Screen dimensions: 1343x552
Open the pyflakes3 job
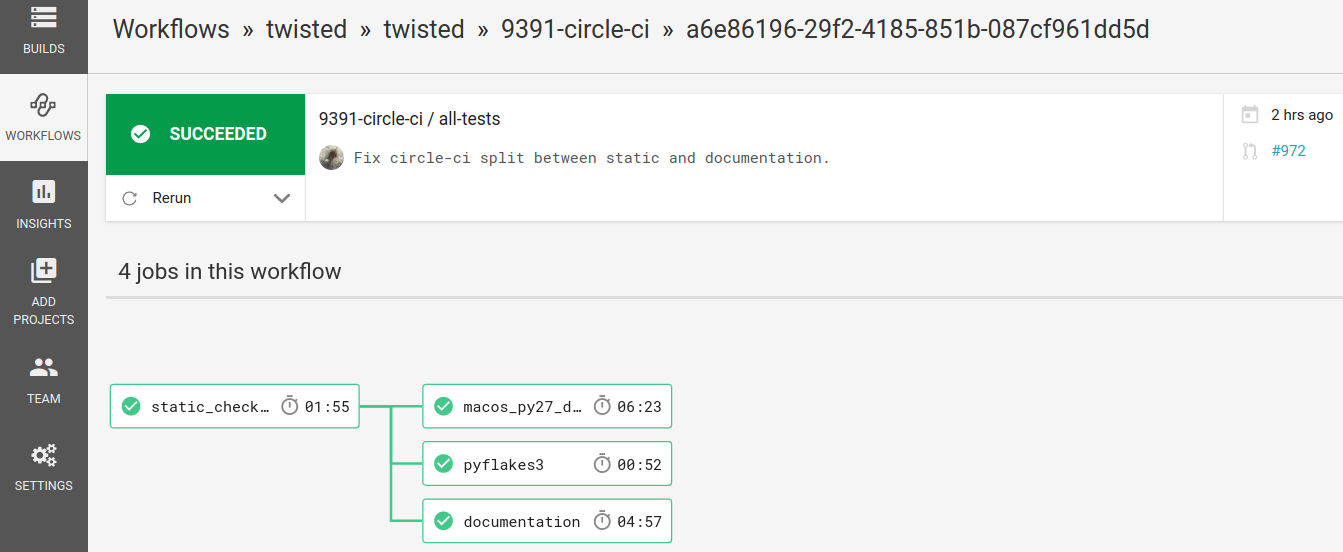(547, 464)
